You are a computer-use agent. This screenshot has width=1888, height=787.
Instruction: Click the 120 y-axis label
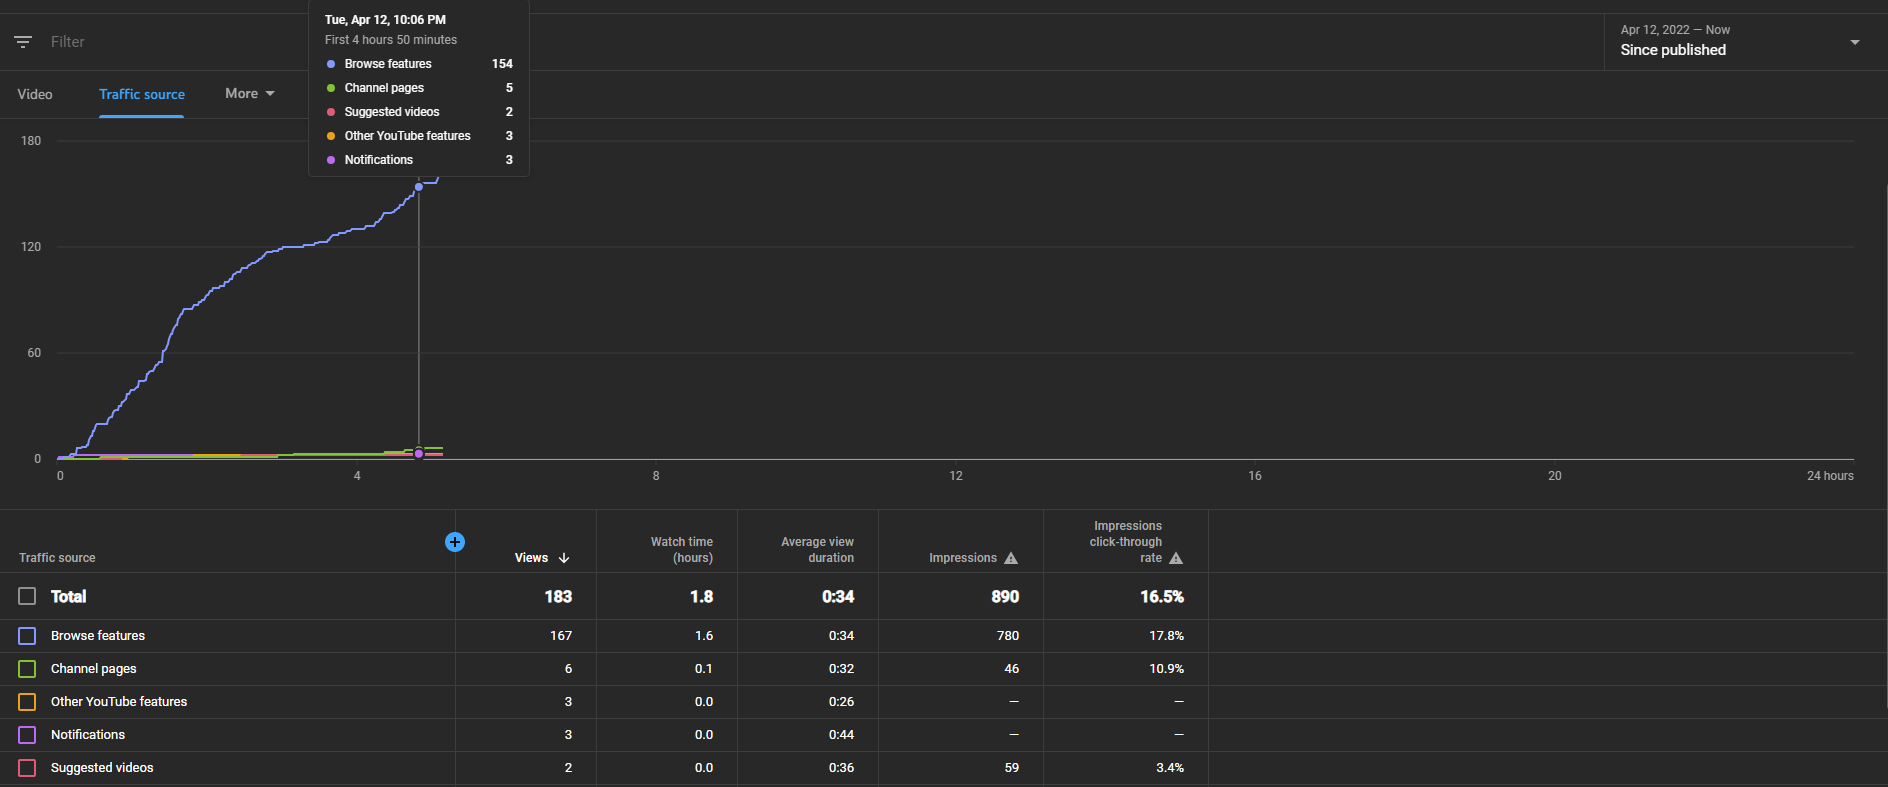pyautogui.click(x=31, y=247)
